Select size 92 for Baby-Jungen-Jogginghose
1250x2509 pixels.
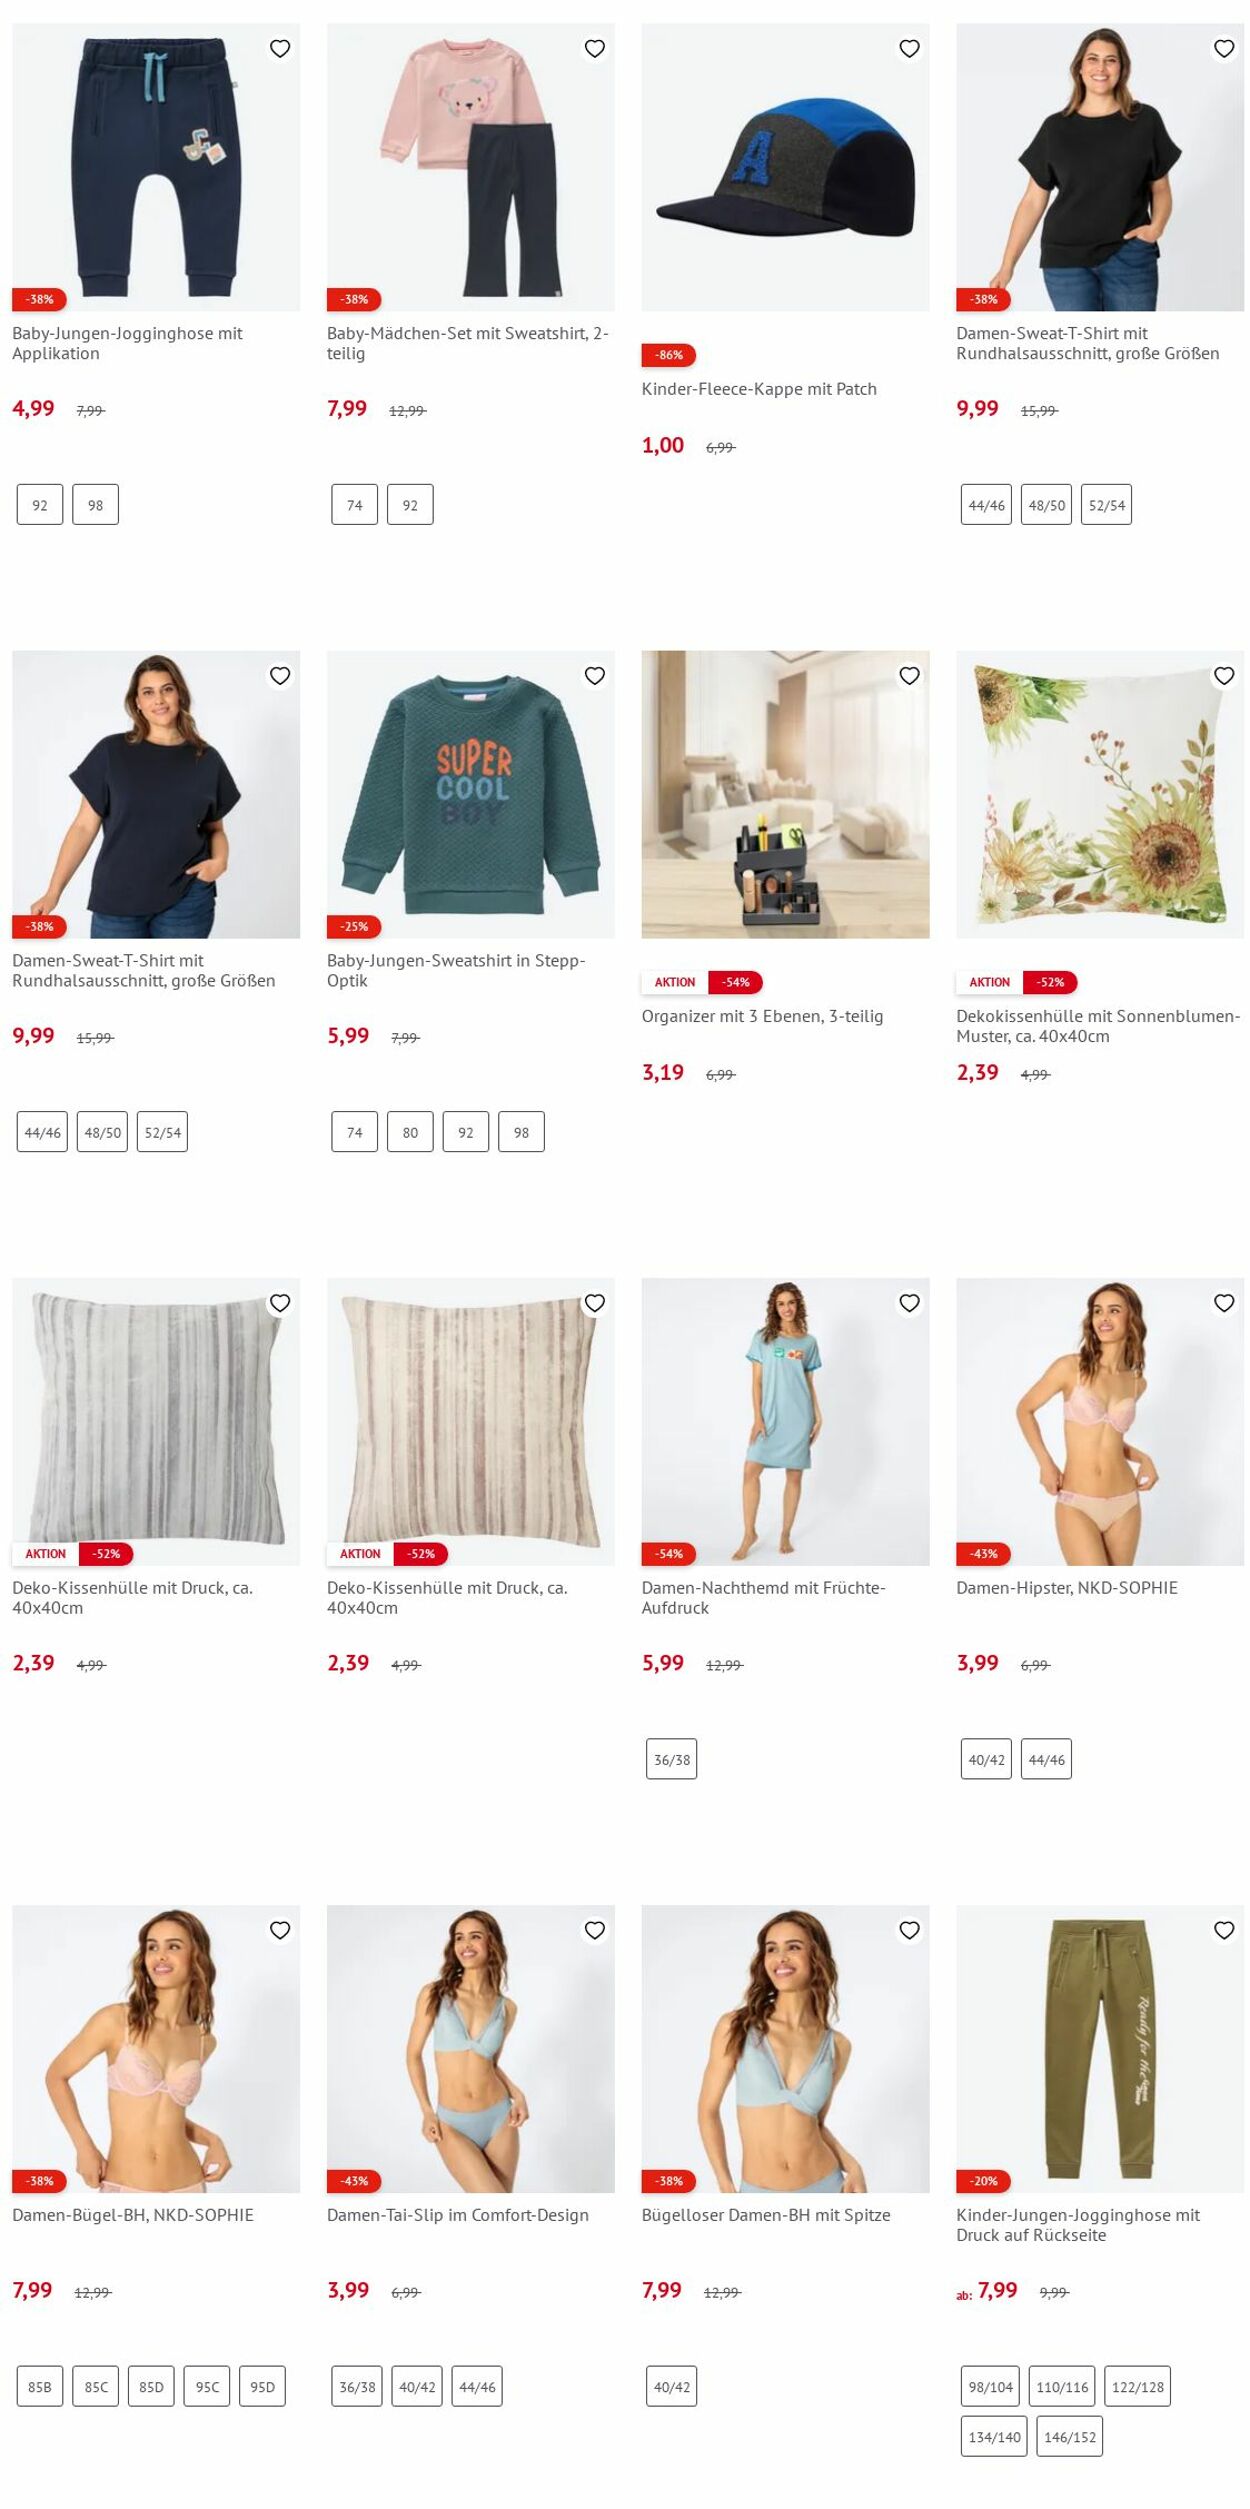pos(40,505)
